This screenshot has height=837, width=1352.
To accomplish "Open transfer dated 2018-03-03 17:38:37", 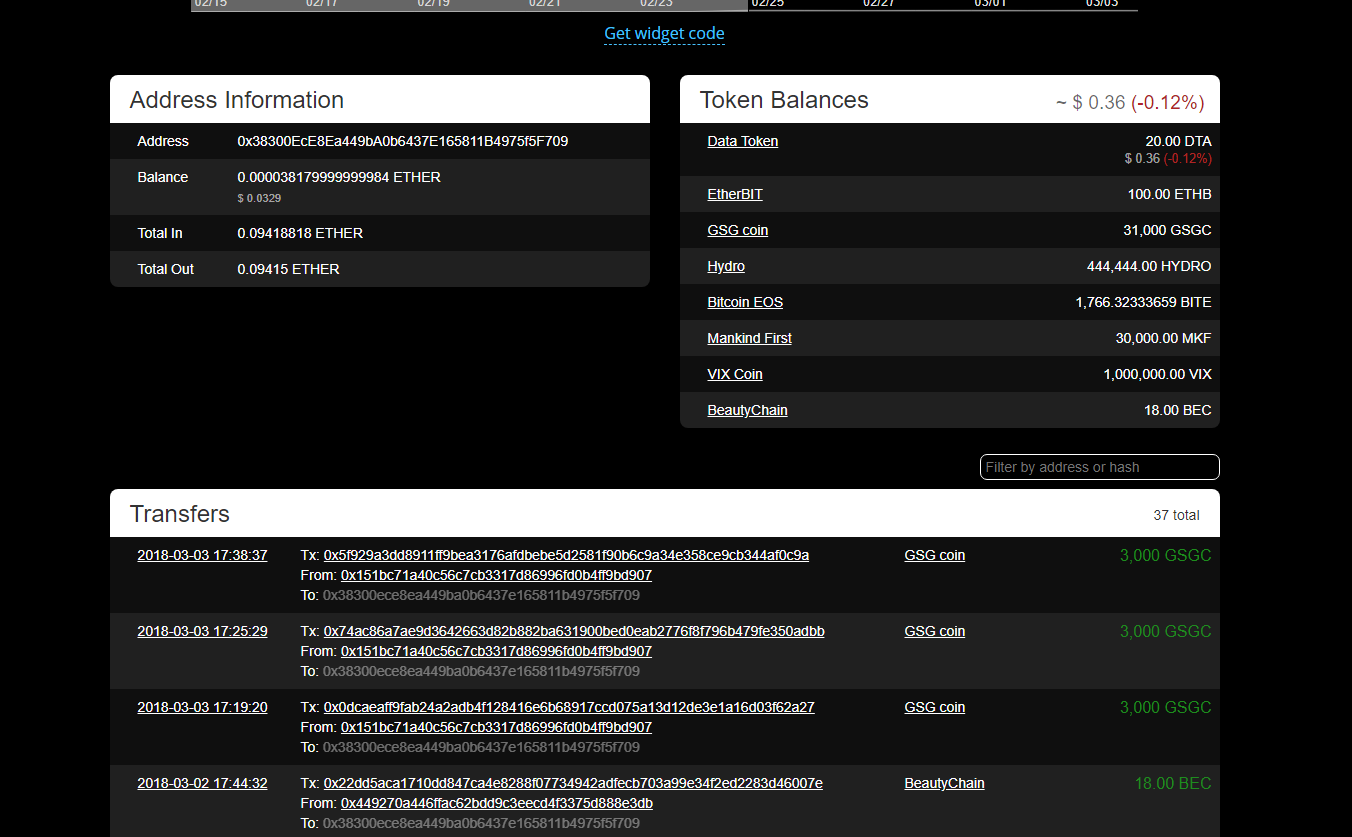I will tap(202, 556).
